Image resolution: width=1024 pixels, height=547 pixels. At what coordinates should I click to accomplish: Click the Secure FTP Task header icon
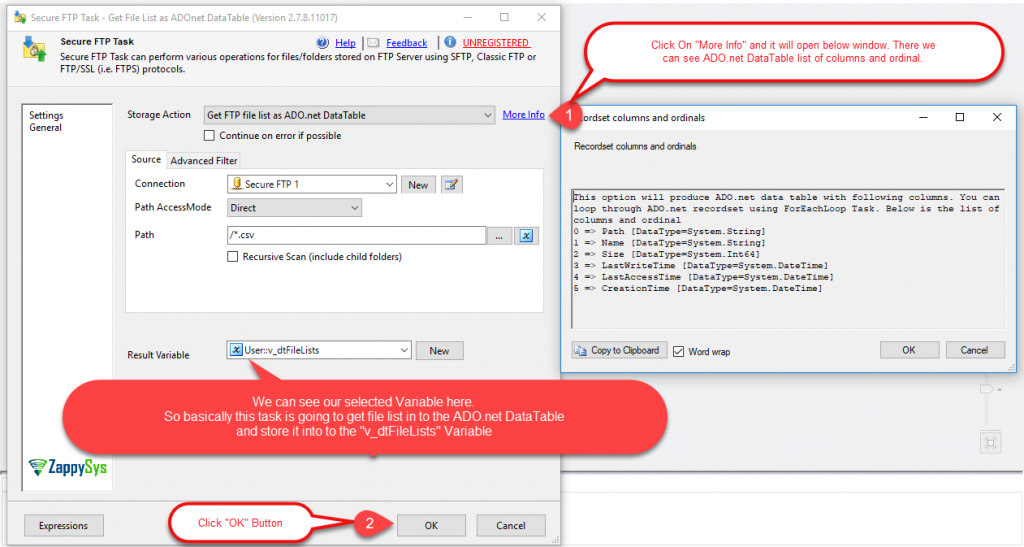35,49
